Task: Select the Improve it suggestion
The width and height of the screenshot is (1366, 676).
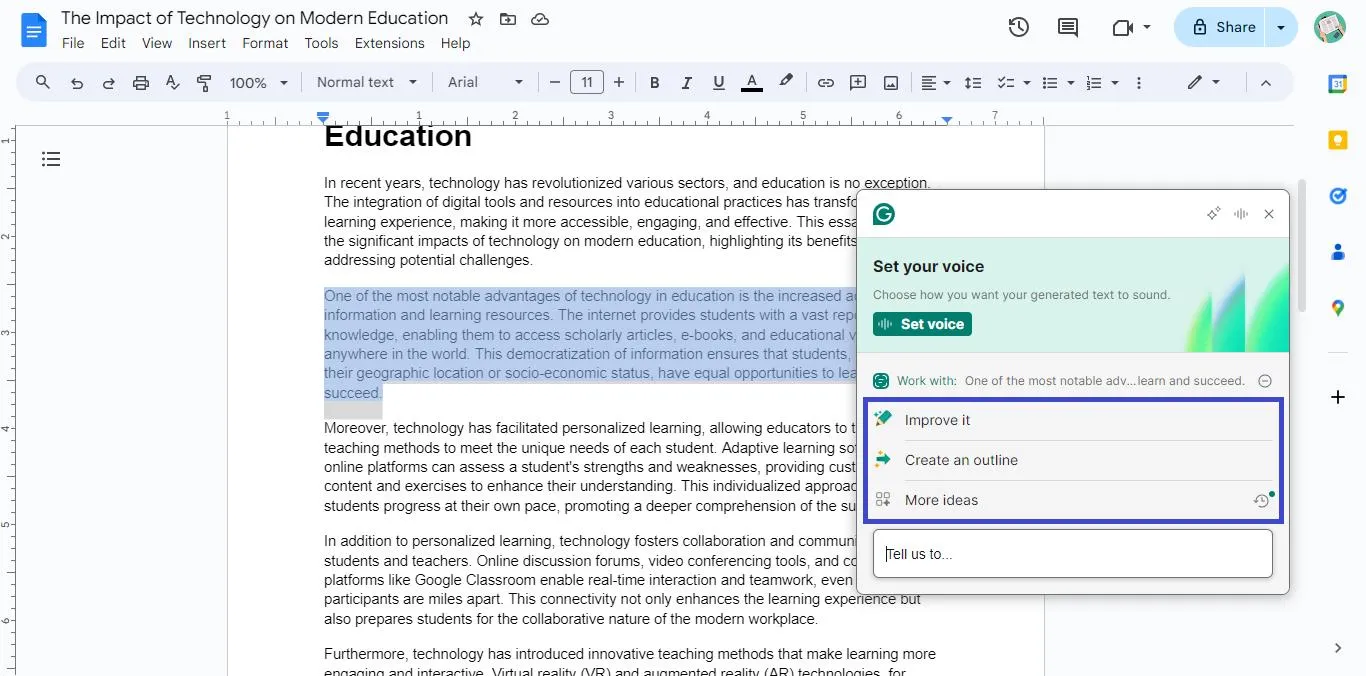Action: coord(937,419)
